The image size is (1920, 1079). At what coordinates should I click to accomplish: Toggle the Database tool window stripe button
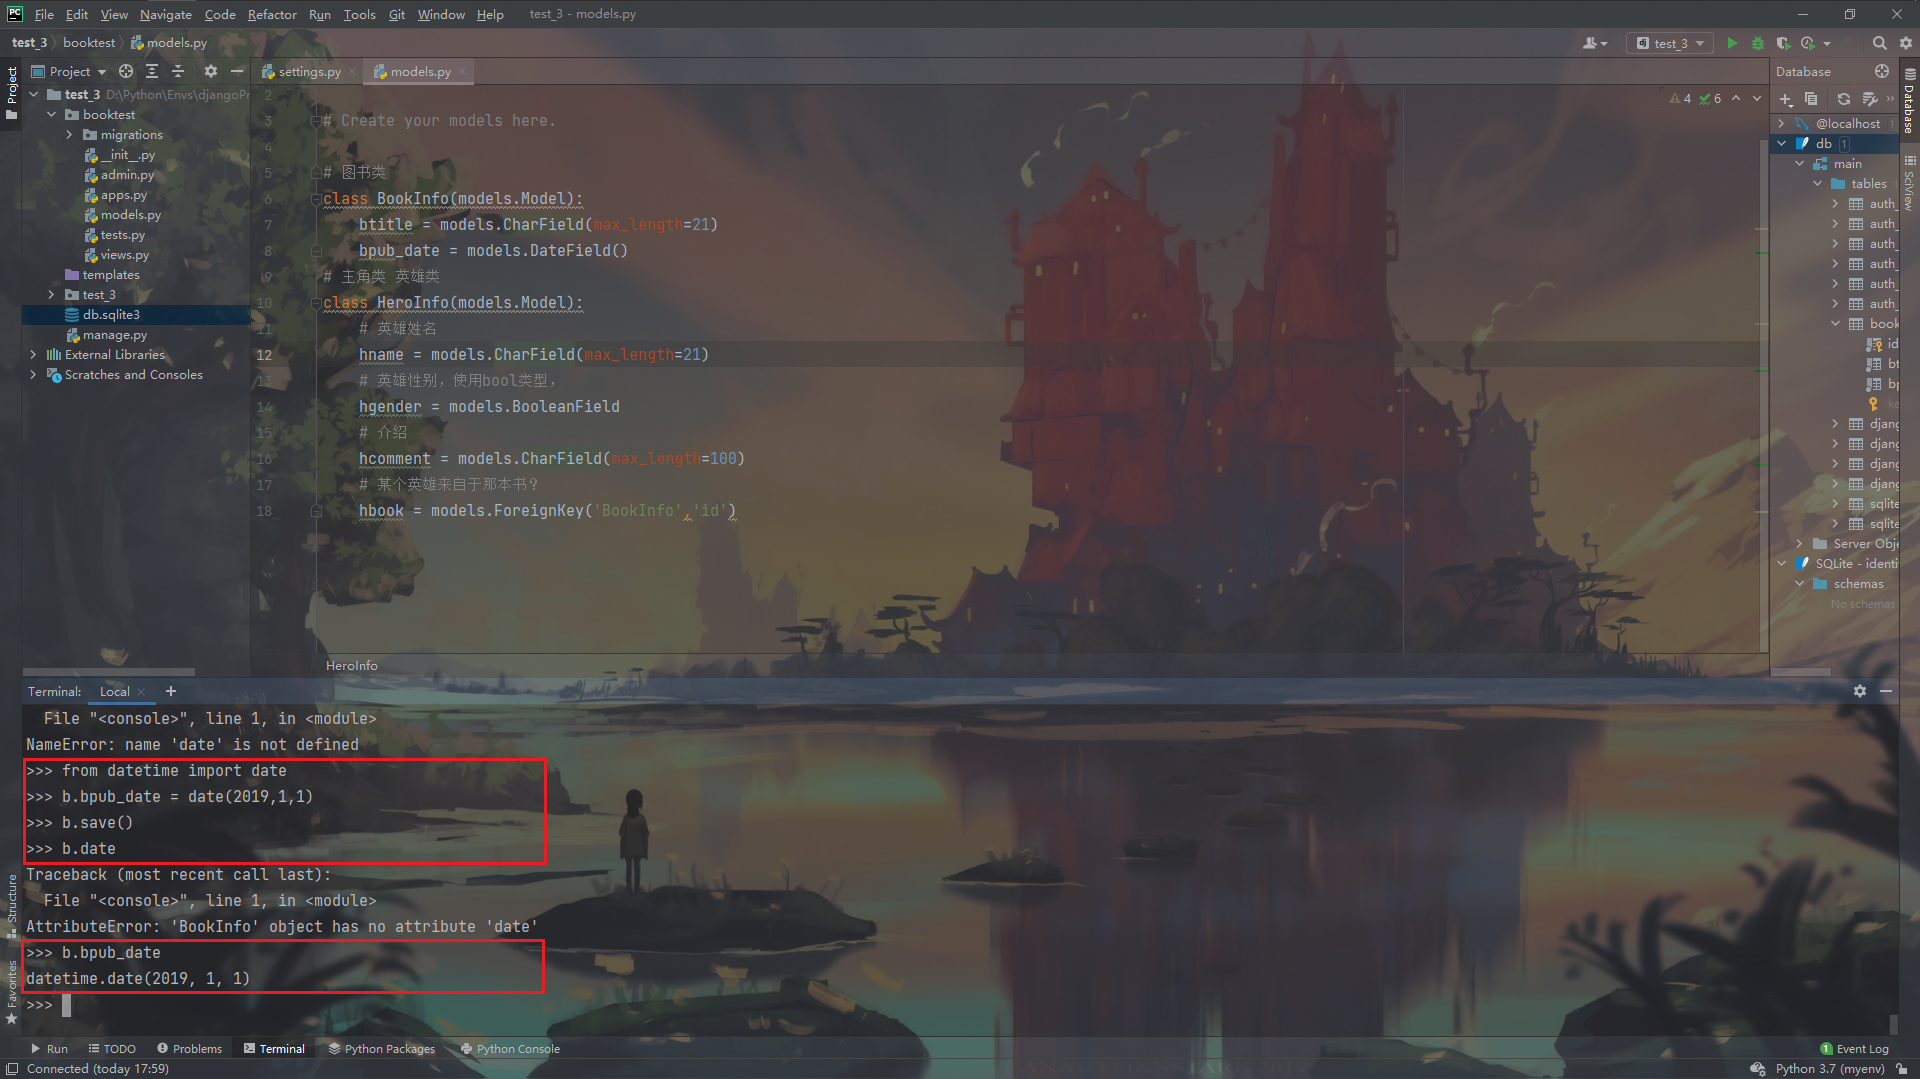1909,101
